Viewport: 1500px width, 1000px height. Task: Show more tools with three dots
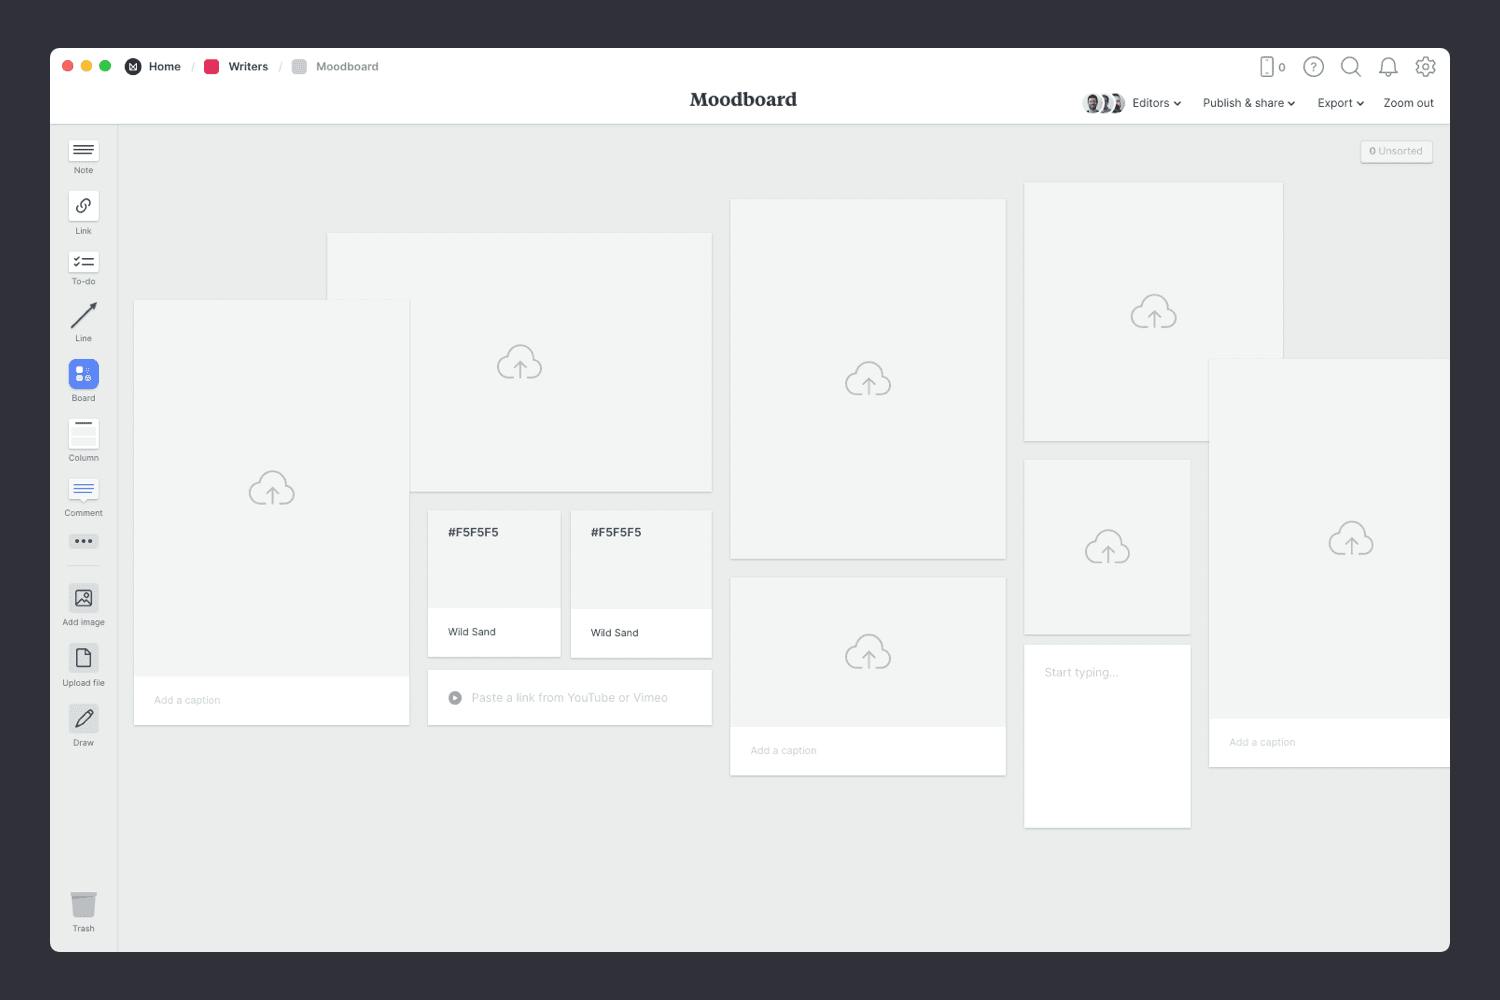(83, 541)
